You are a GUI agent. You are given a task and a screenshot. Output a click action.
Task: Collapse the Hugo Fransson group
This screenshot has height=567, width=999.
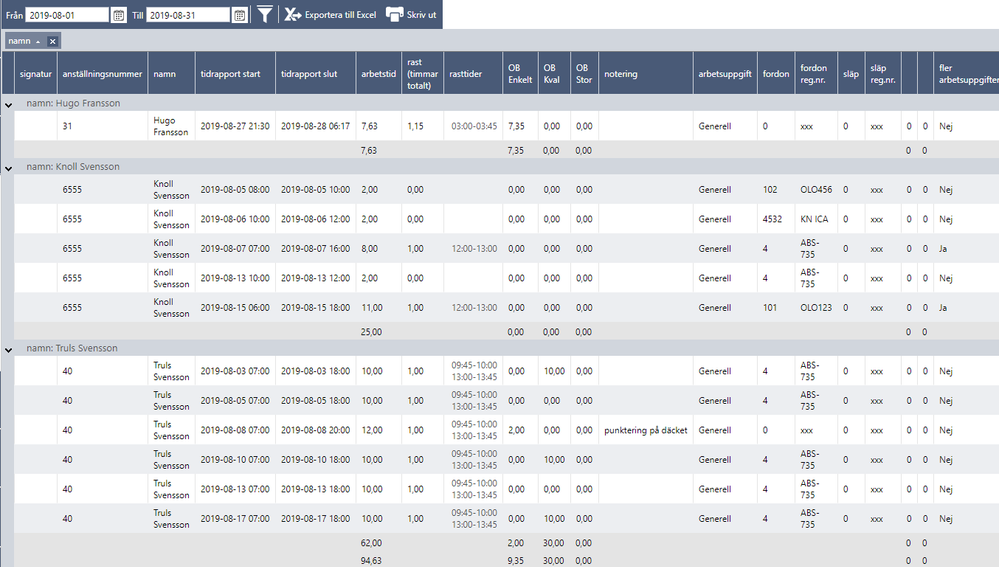[8, 104]
